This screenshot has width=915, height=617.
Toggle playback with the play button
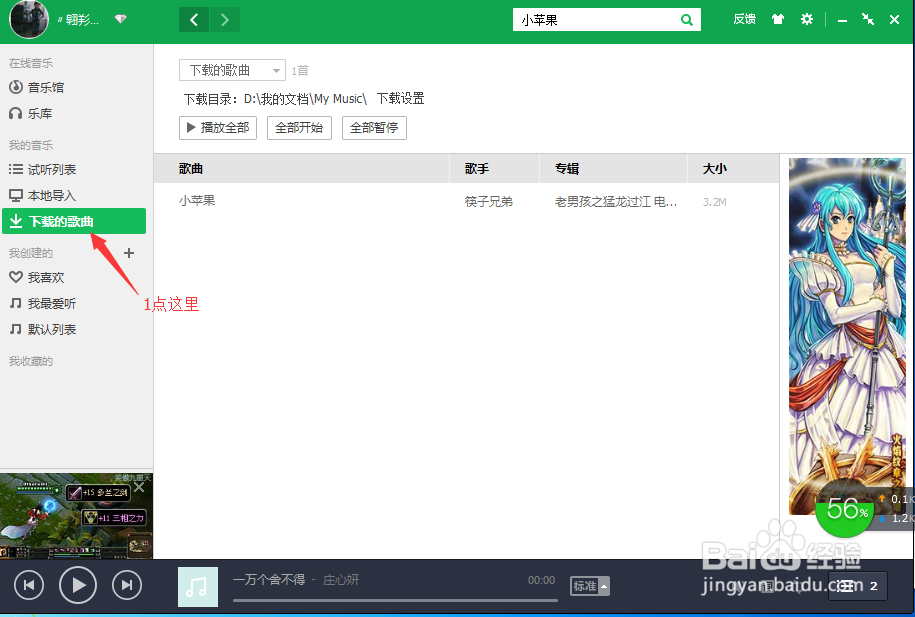[77, 585]
